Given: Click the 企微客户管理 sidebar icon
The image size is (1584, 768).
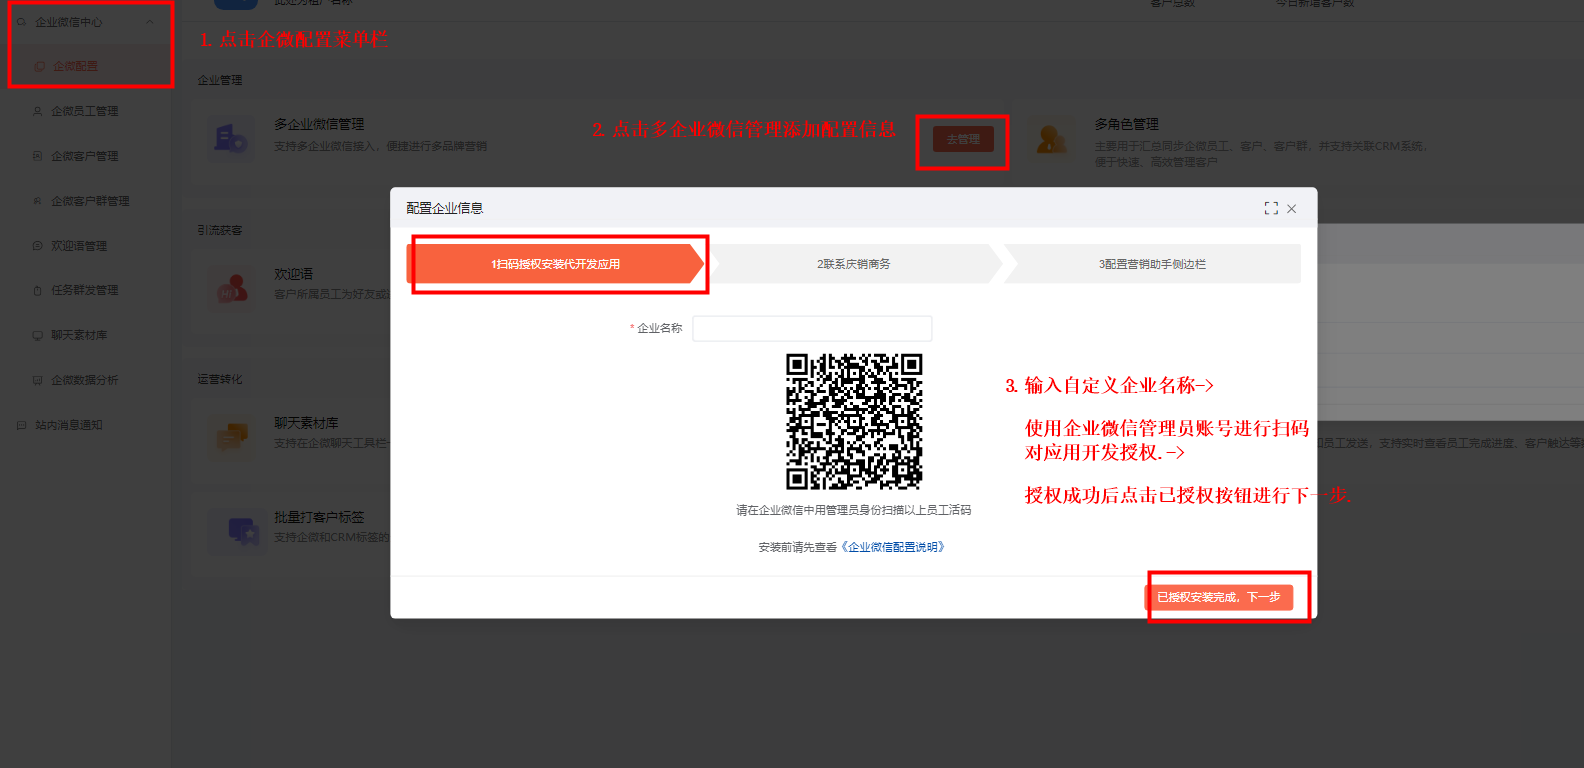Looking at the screenshot, I should point(38,156).
